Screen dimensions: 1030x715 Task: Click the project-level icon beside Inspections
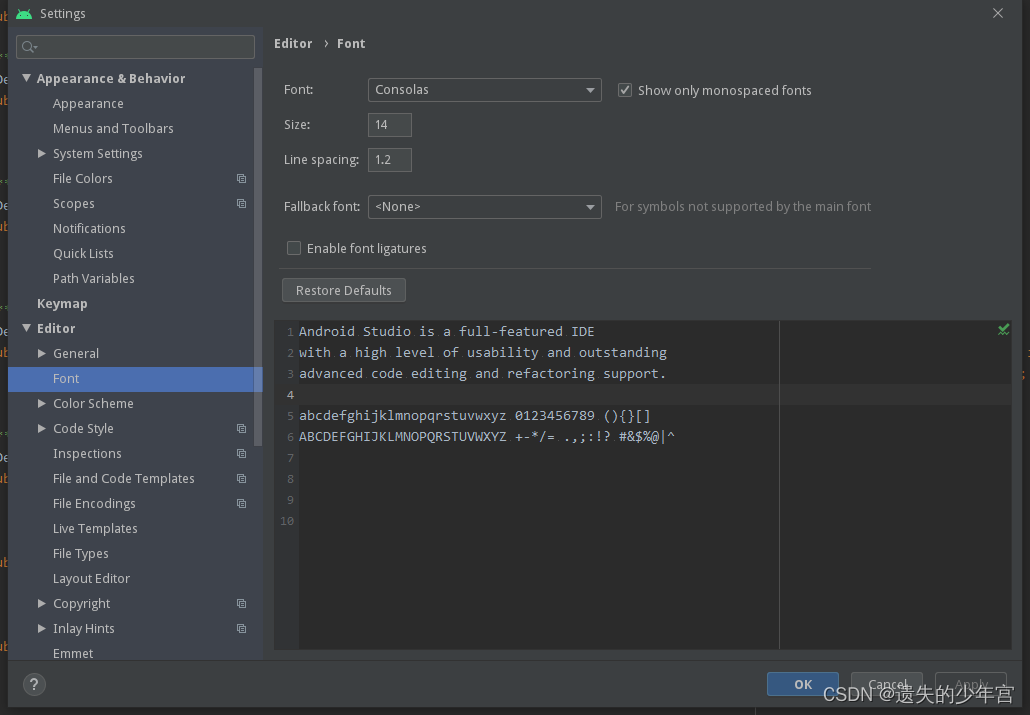pyautogui.click(x=241, y=453)
